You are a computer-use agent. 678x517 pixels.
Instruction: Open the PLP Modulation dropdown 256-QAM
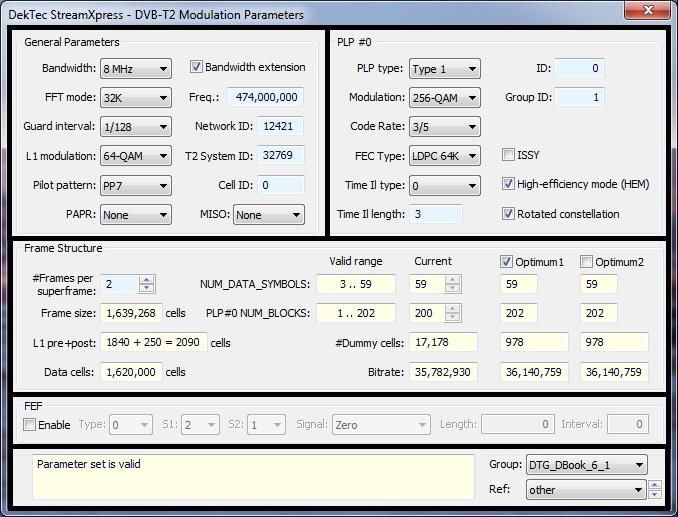(445, 98)
